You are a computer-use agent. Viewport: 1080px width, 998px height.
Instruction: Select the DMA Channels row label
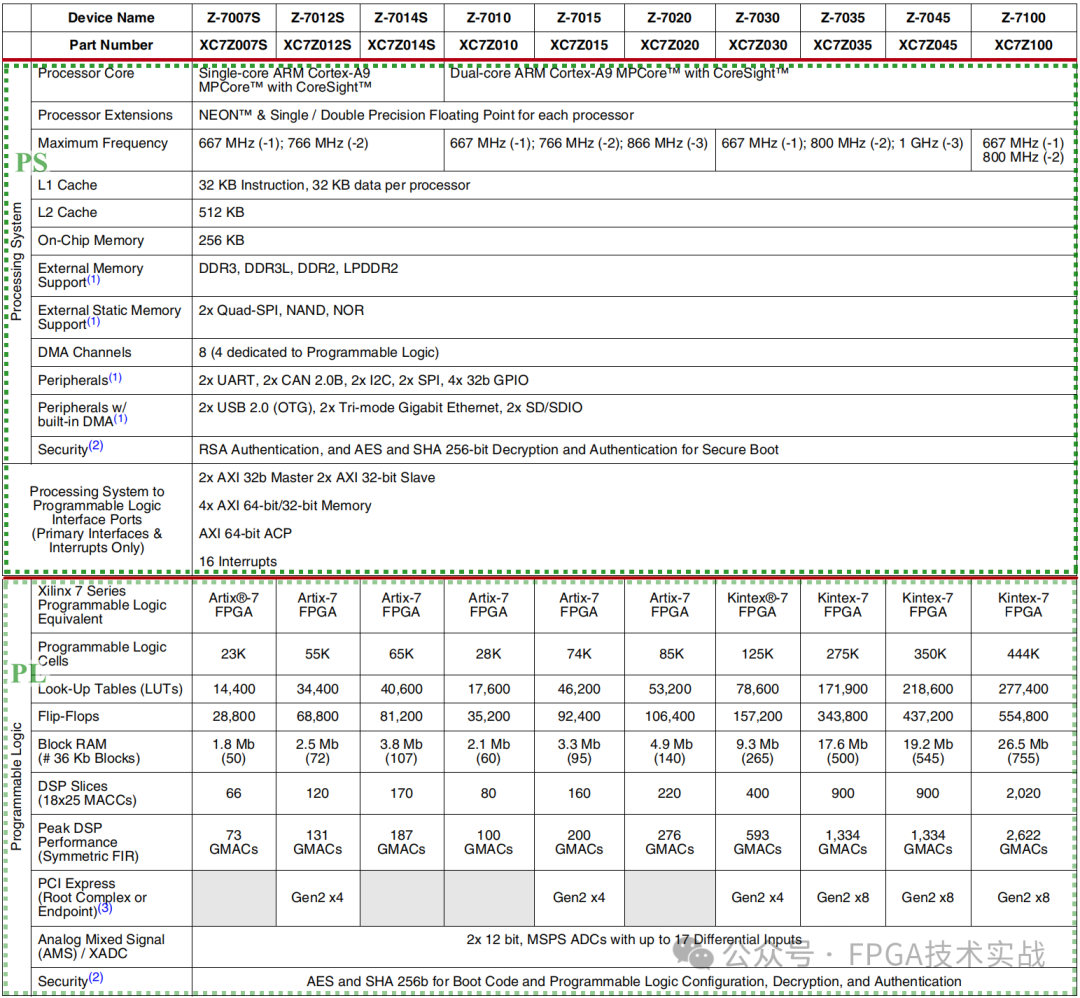pos(85,353)
